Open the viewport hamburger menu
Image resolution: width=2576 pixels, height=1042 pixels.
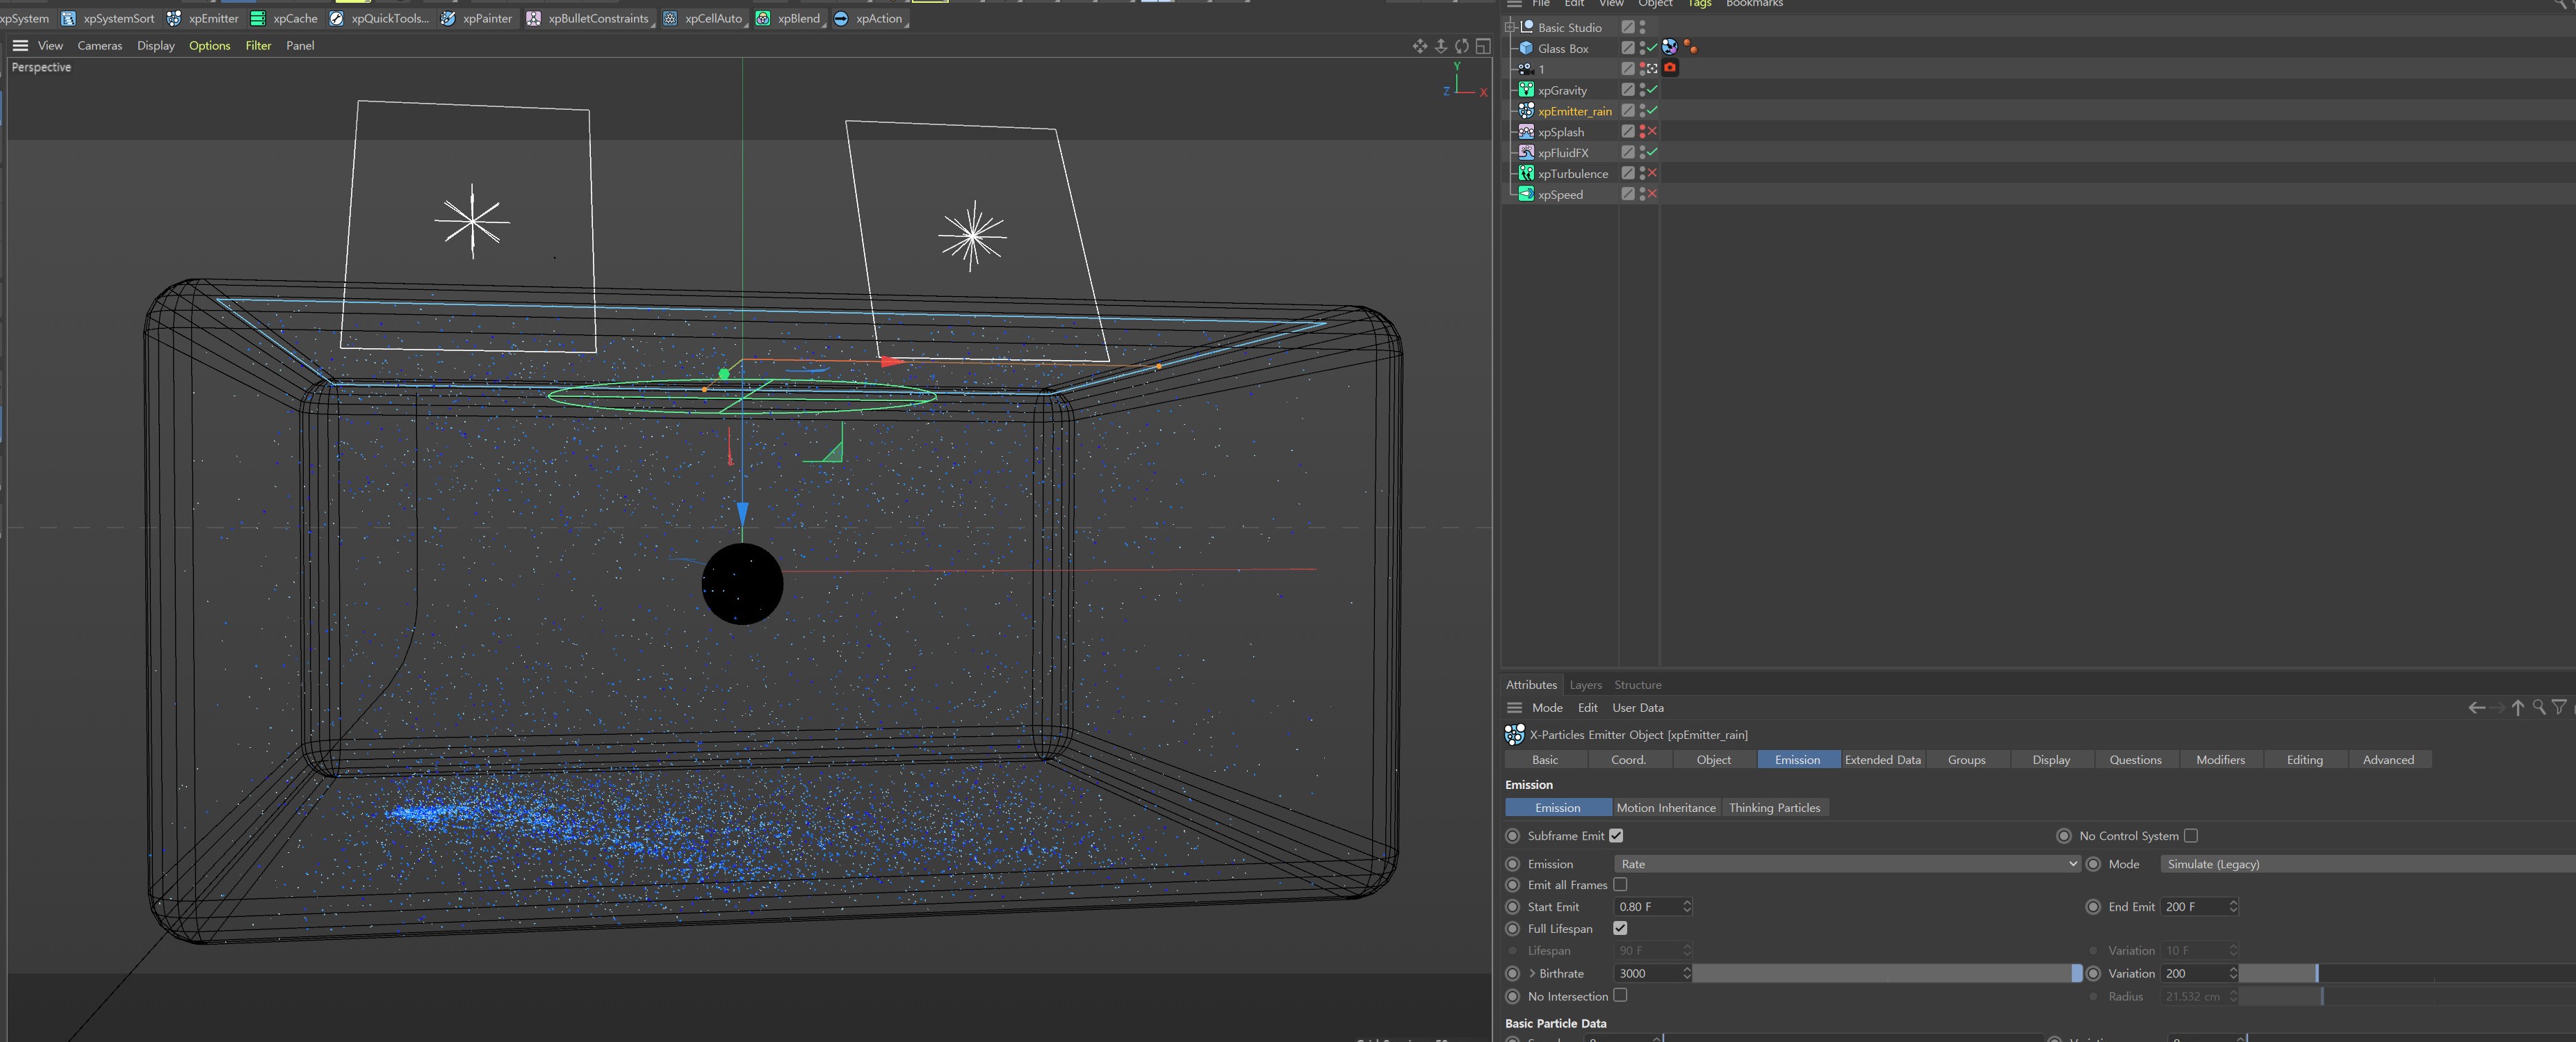point(20,46)
